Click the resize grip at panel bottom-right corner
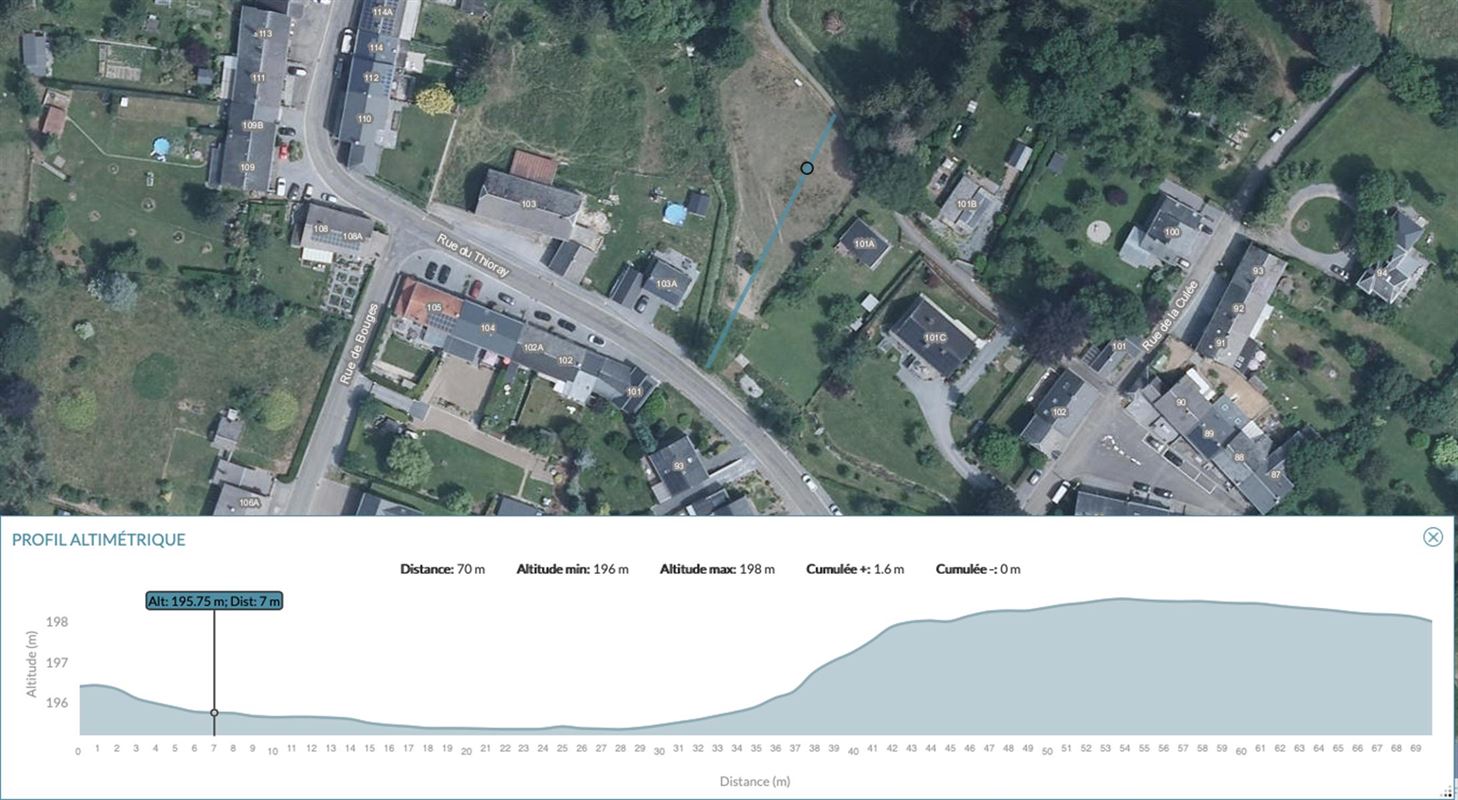This screenshot has width=1458, height=800. click(1450, 792)
